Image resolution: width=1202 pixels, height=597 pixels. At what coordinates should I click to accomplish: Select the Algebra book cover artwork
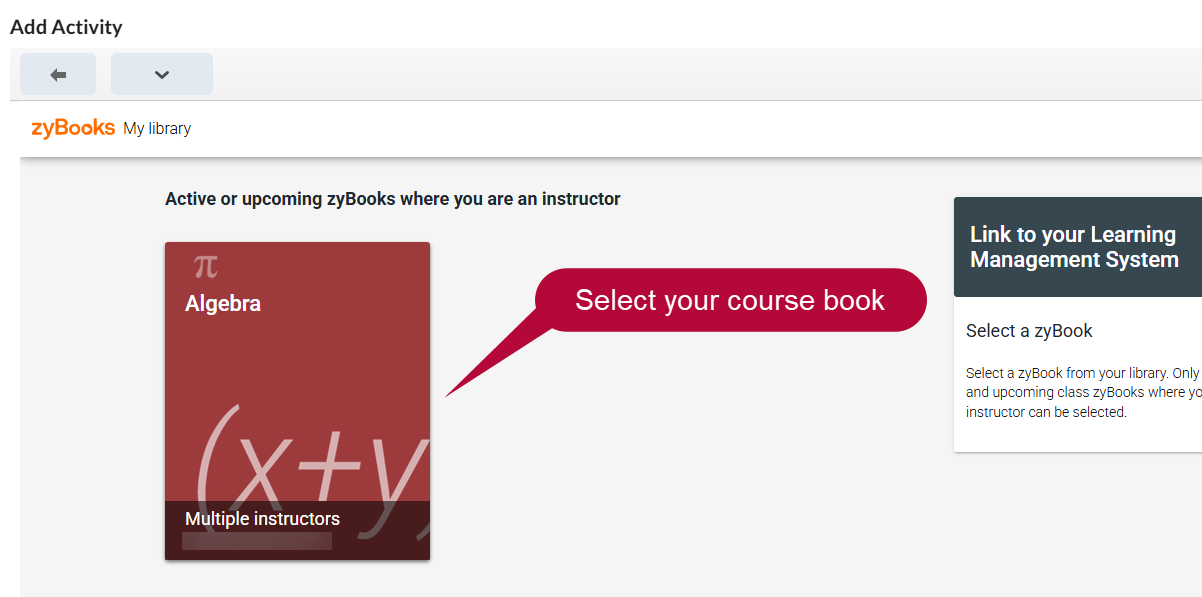297,420
